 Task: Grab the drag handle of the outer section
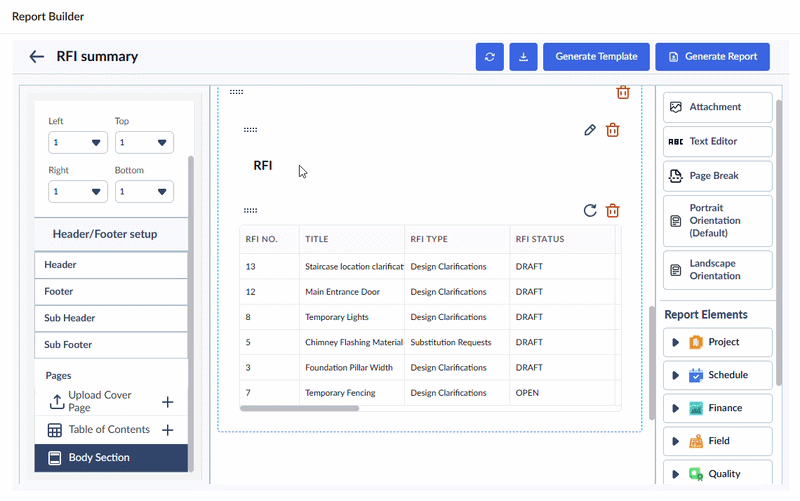click(236, 92)
